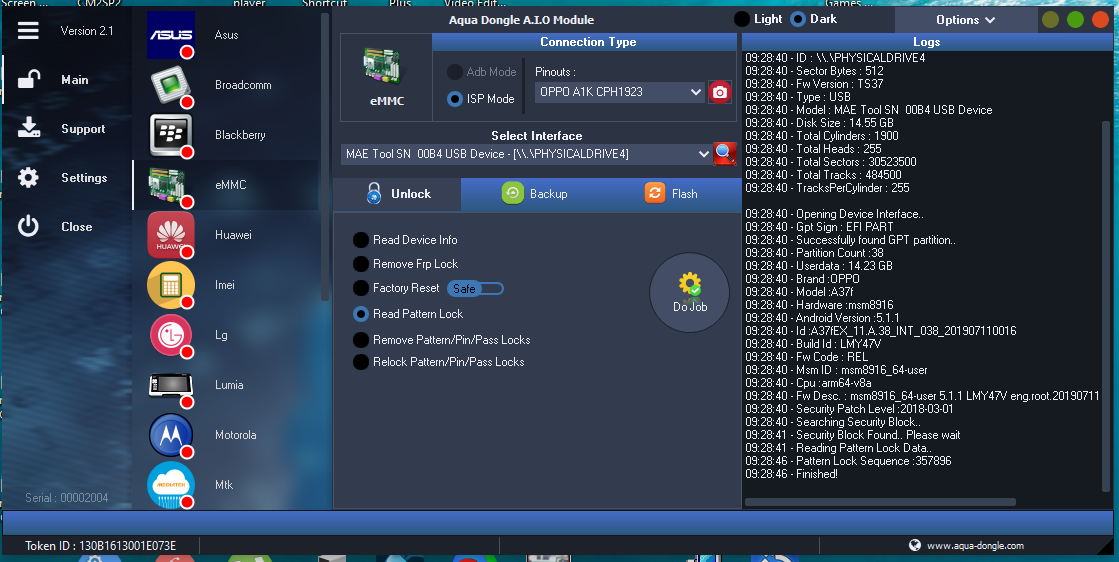Select Read Pattern Lock option

[x=361, y=314]
